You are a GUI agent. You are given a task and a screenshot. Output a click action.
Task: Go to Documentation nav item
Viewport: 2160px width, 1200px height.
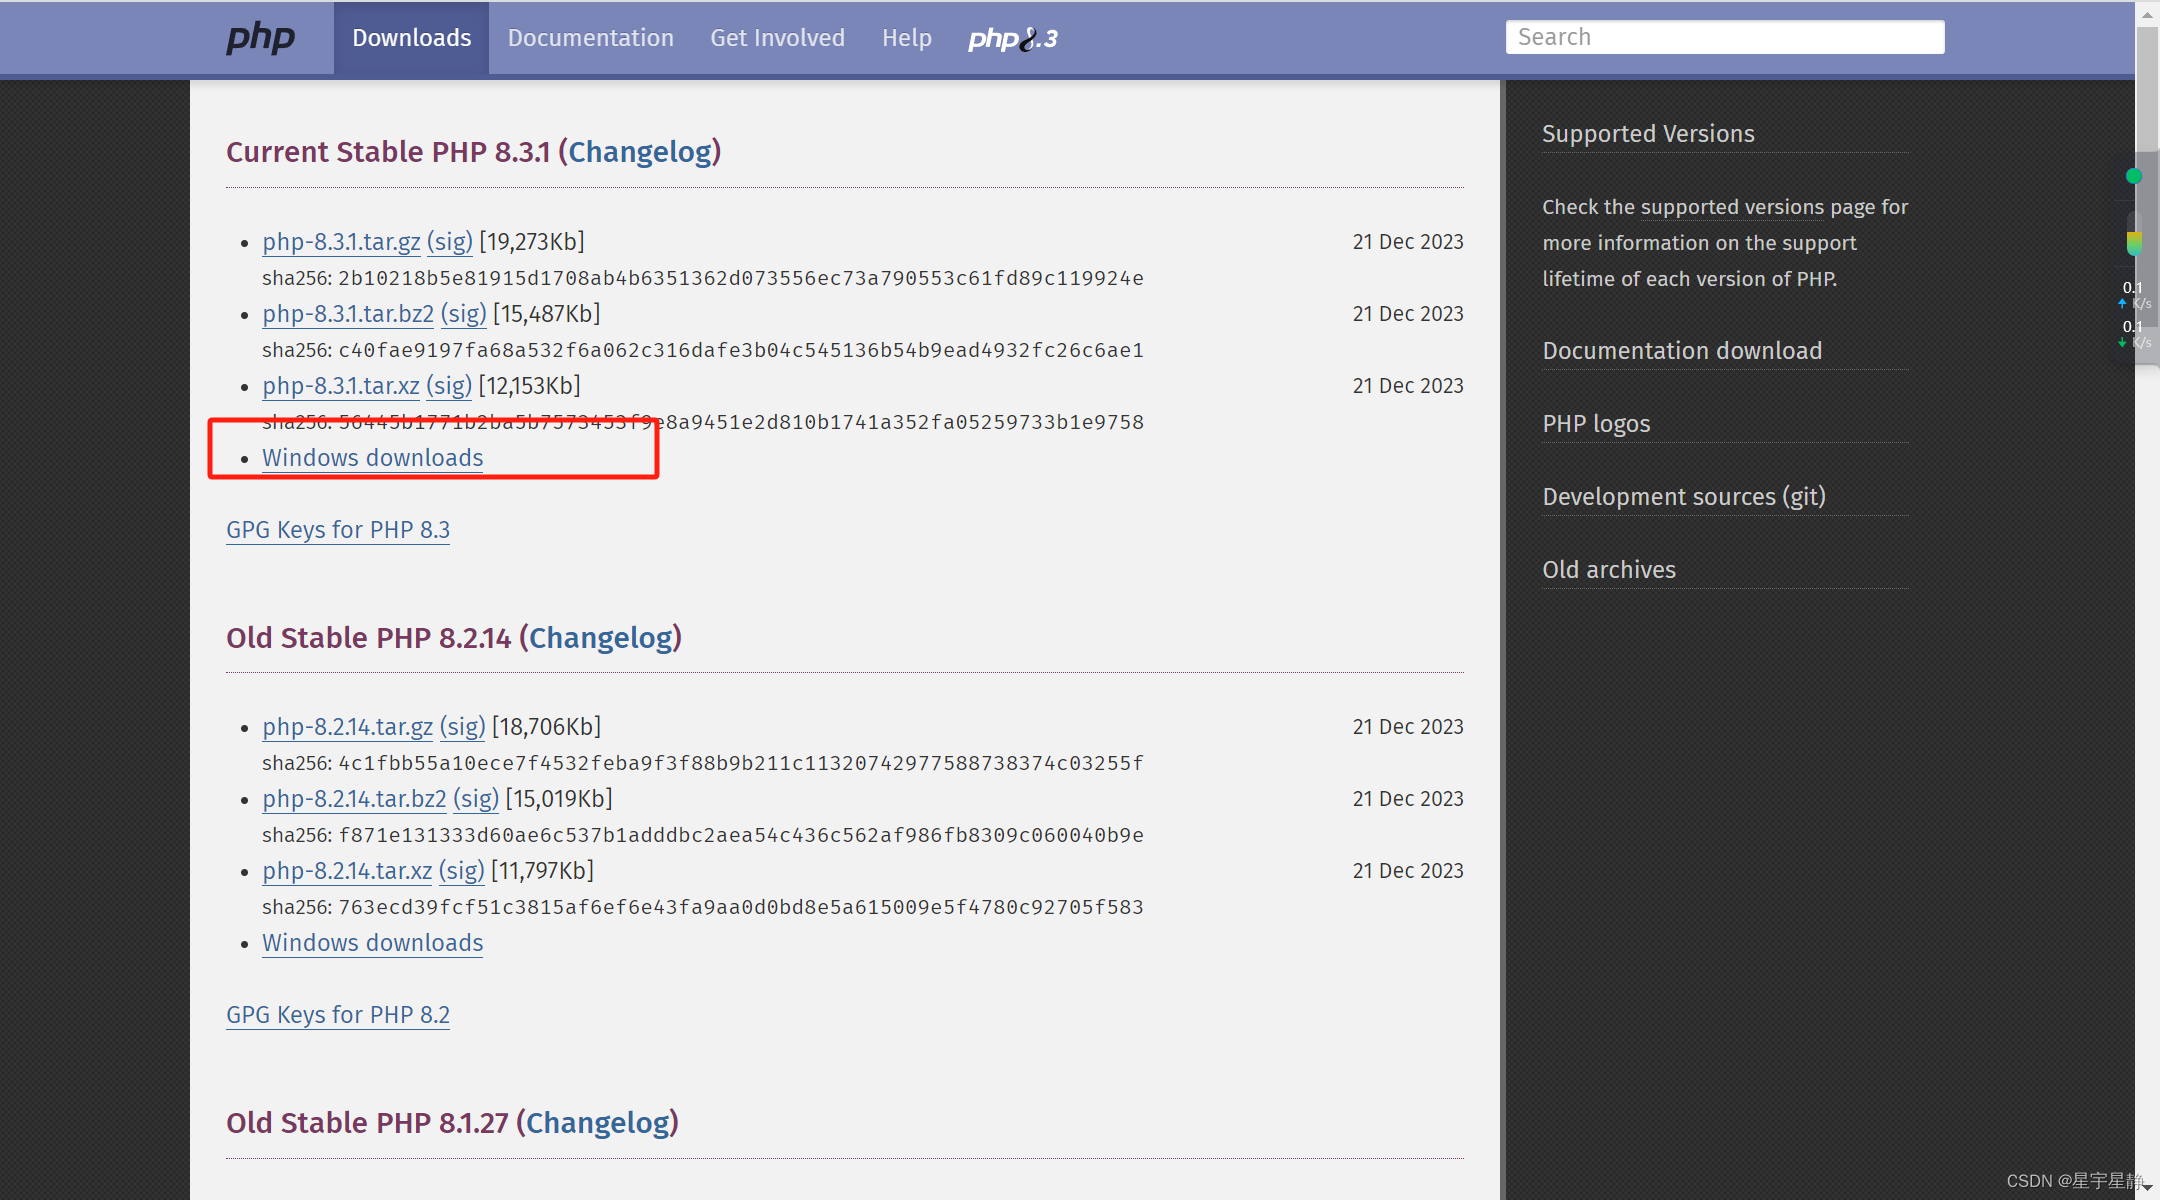[590, 38]
